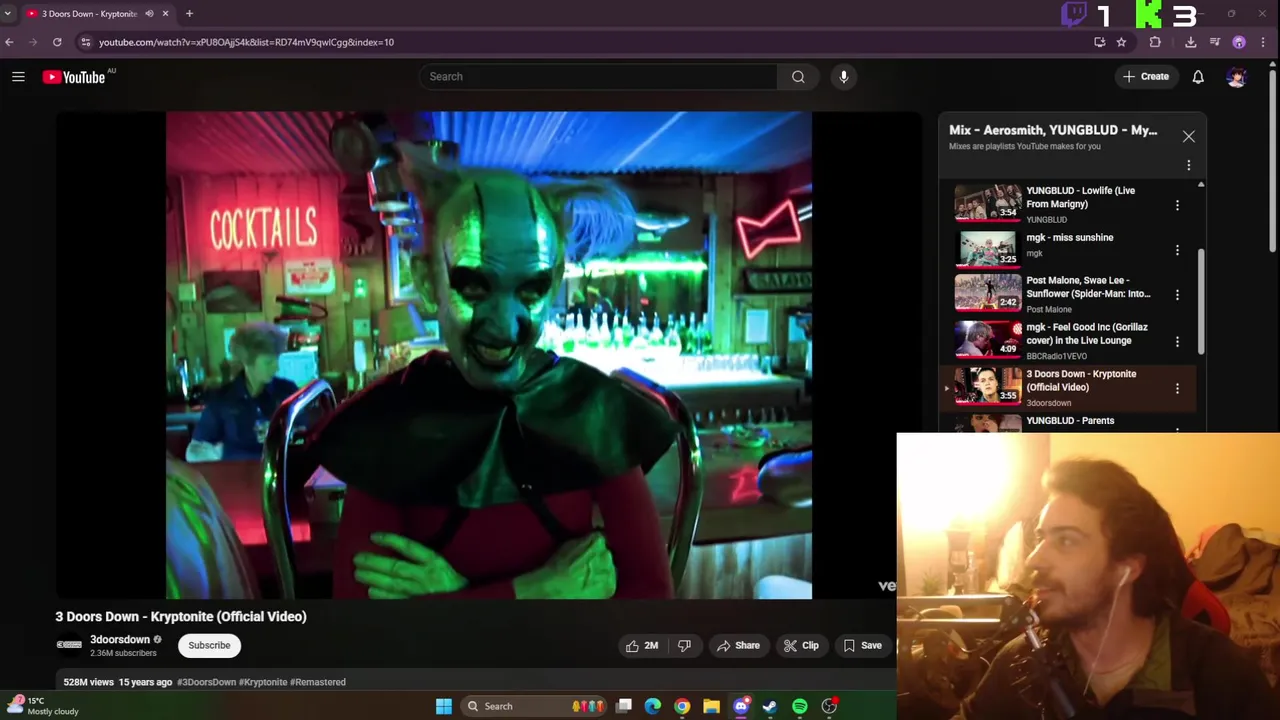This screenshot has height=720, width=1280.
Task: Open the YouTube guide hamburger menu
Action: point(18,77)
